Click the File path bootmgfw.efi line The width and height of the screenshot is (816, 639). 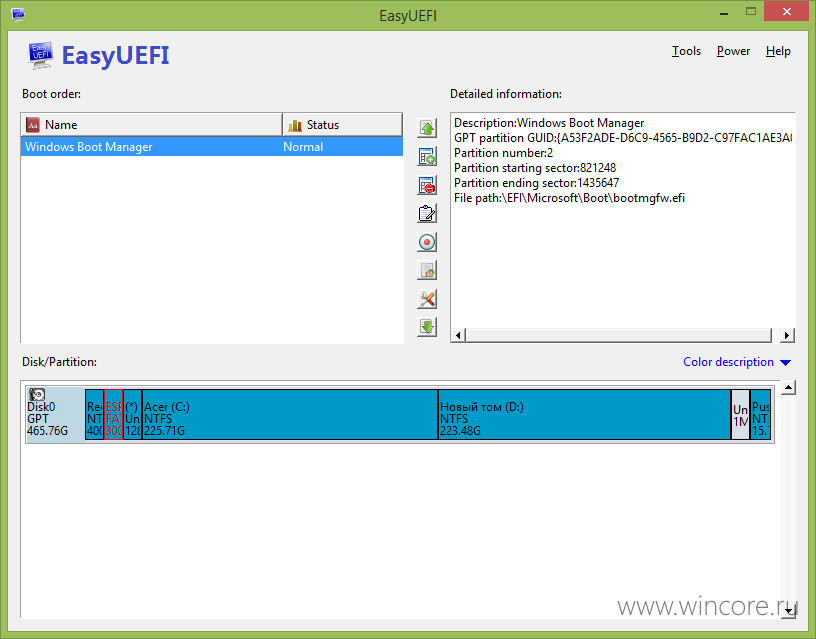pyautogui.click(x=569, y=198)
